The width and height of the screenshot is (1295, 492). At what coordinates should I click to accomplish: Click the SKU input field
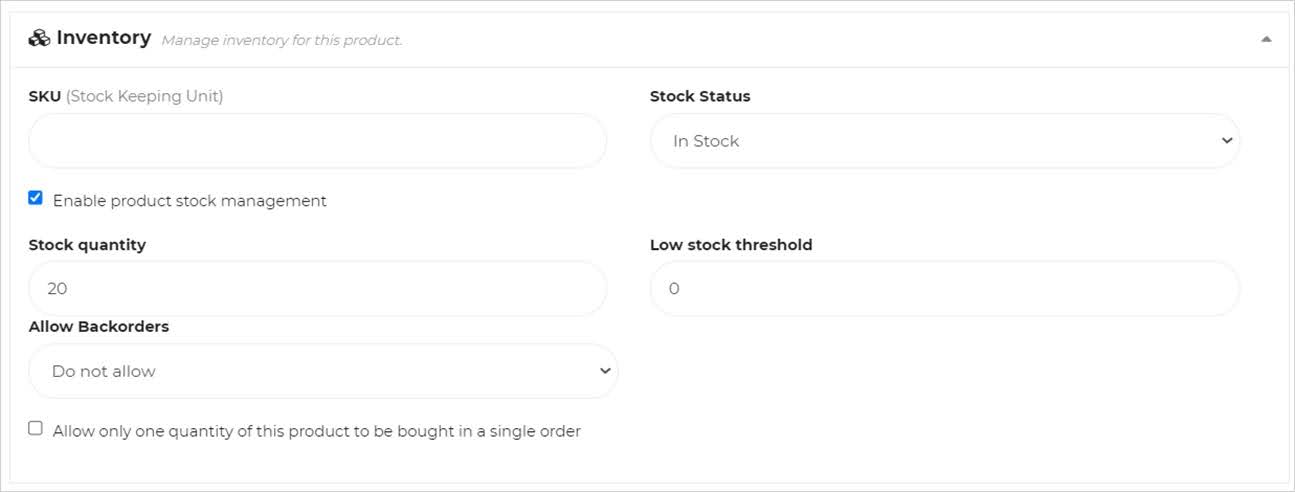(317, 141)
